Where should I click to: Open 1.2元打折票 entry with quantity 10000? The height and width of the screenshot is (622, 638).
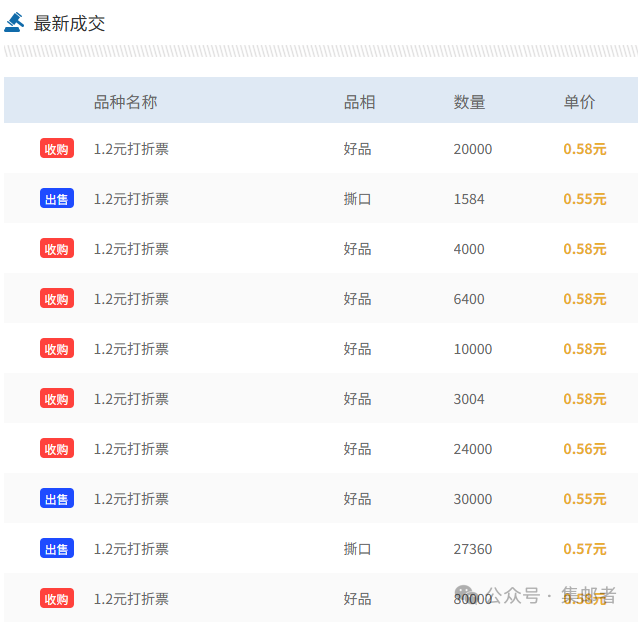coord(131,349)
